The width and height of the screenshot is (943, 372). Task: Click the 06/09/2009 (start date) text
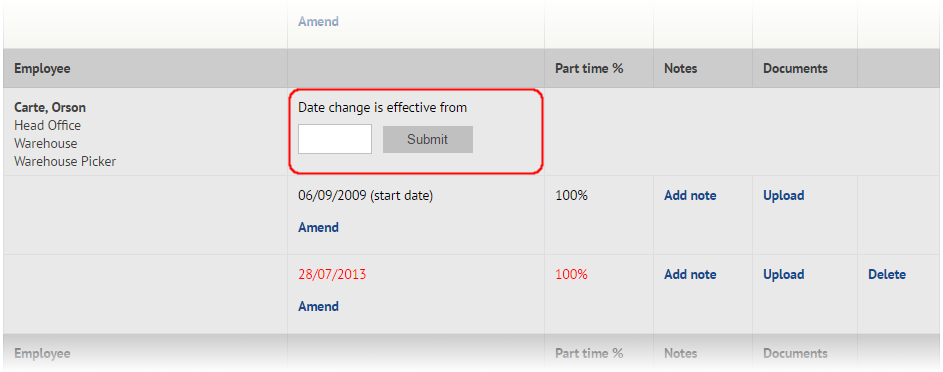(x=365, y=195)
